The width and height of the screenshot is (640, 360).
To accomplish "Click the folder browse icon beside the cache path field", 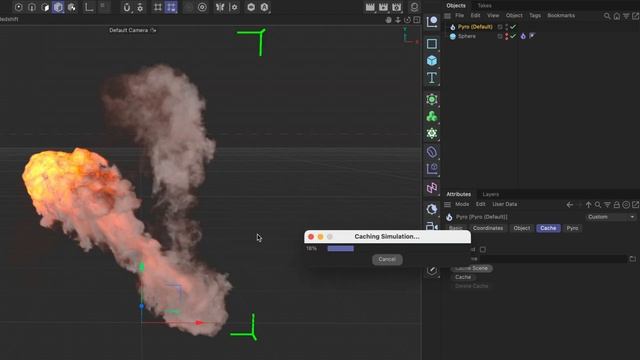I will [x=633, y=259].
